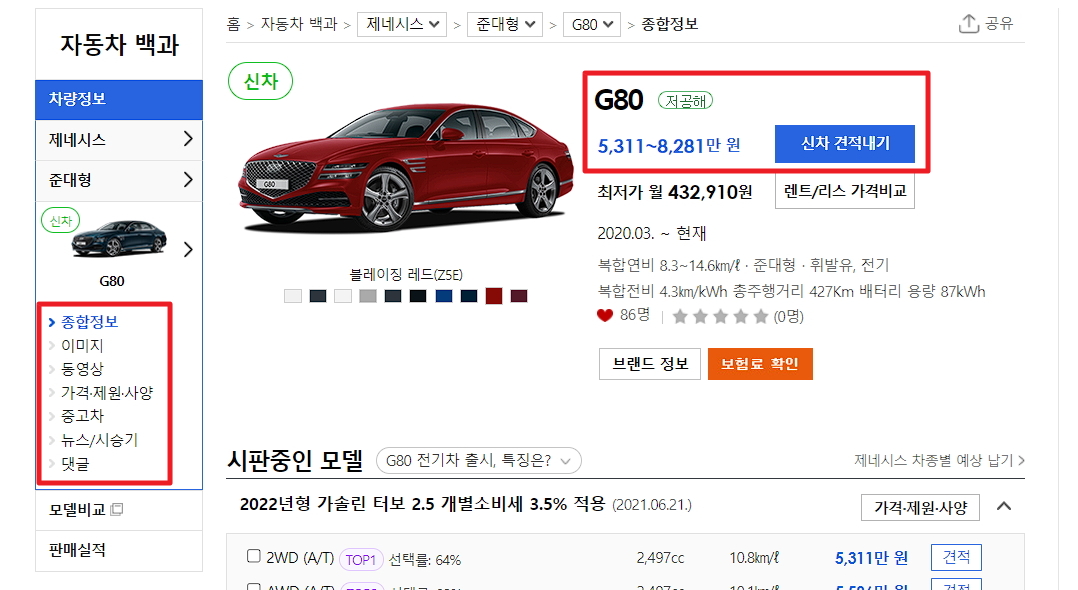Expand the 준대형 row arrow in sidebar

[x=188, y=180]
